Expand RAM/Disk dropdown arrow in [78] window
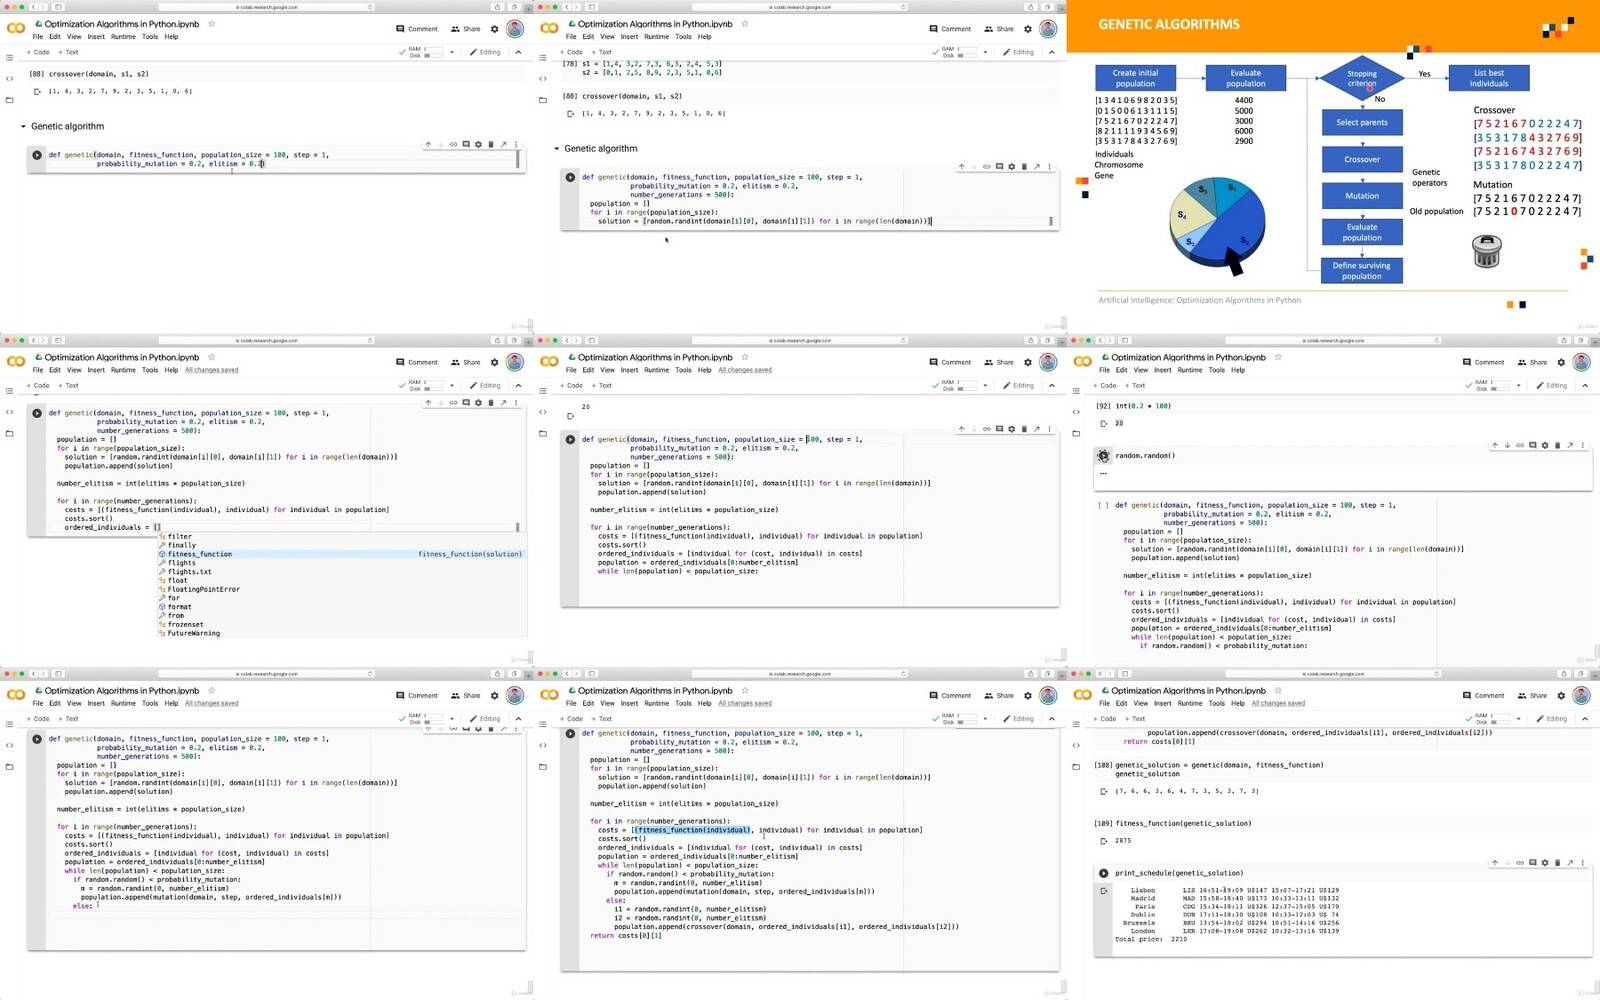 tap(985, 52)
